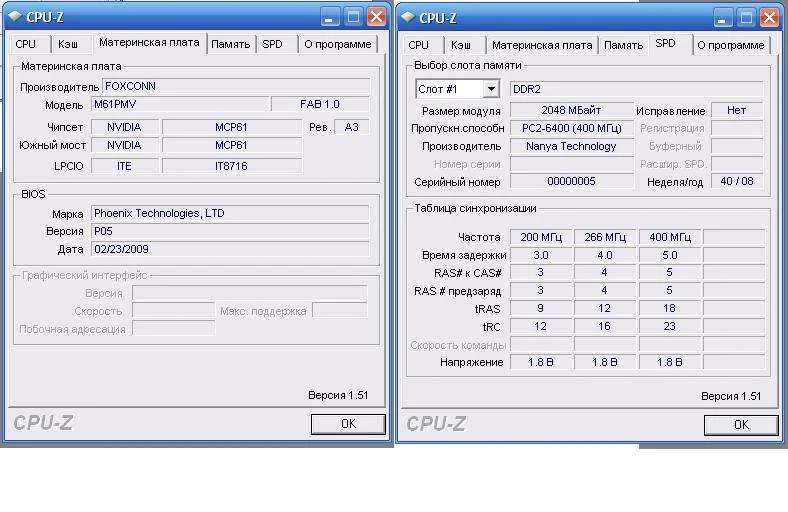788x512 pixels.
Task: Click MCP61 field in Южный мост row
Action: 232,145
